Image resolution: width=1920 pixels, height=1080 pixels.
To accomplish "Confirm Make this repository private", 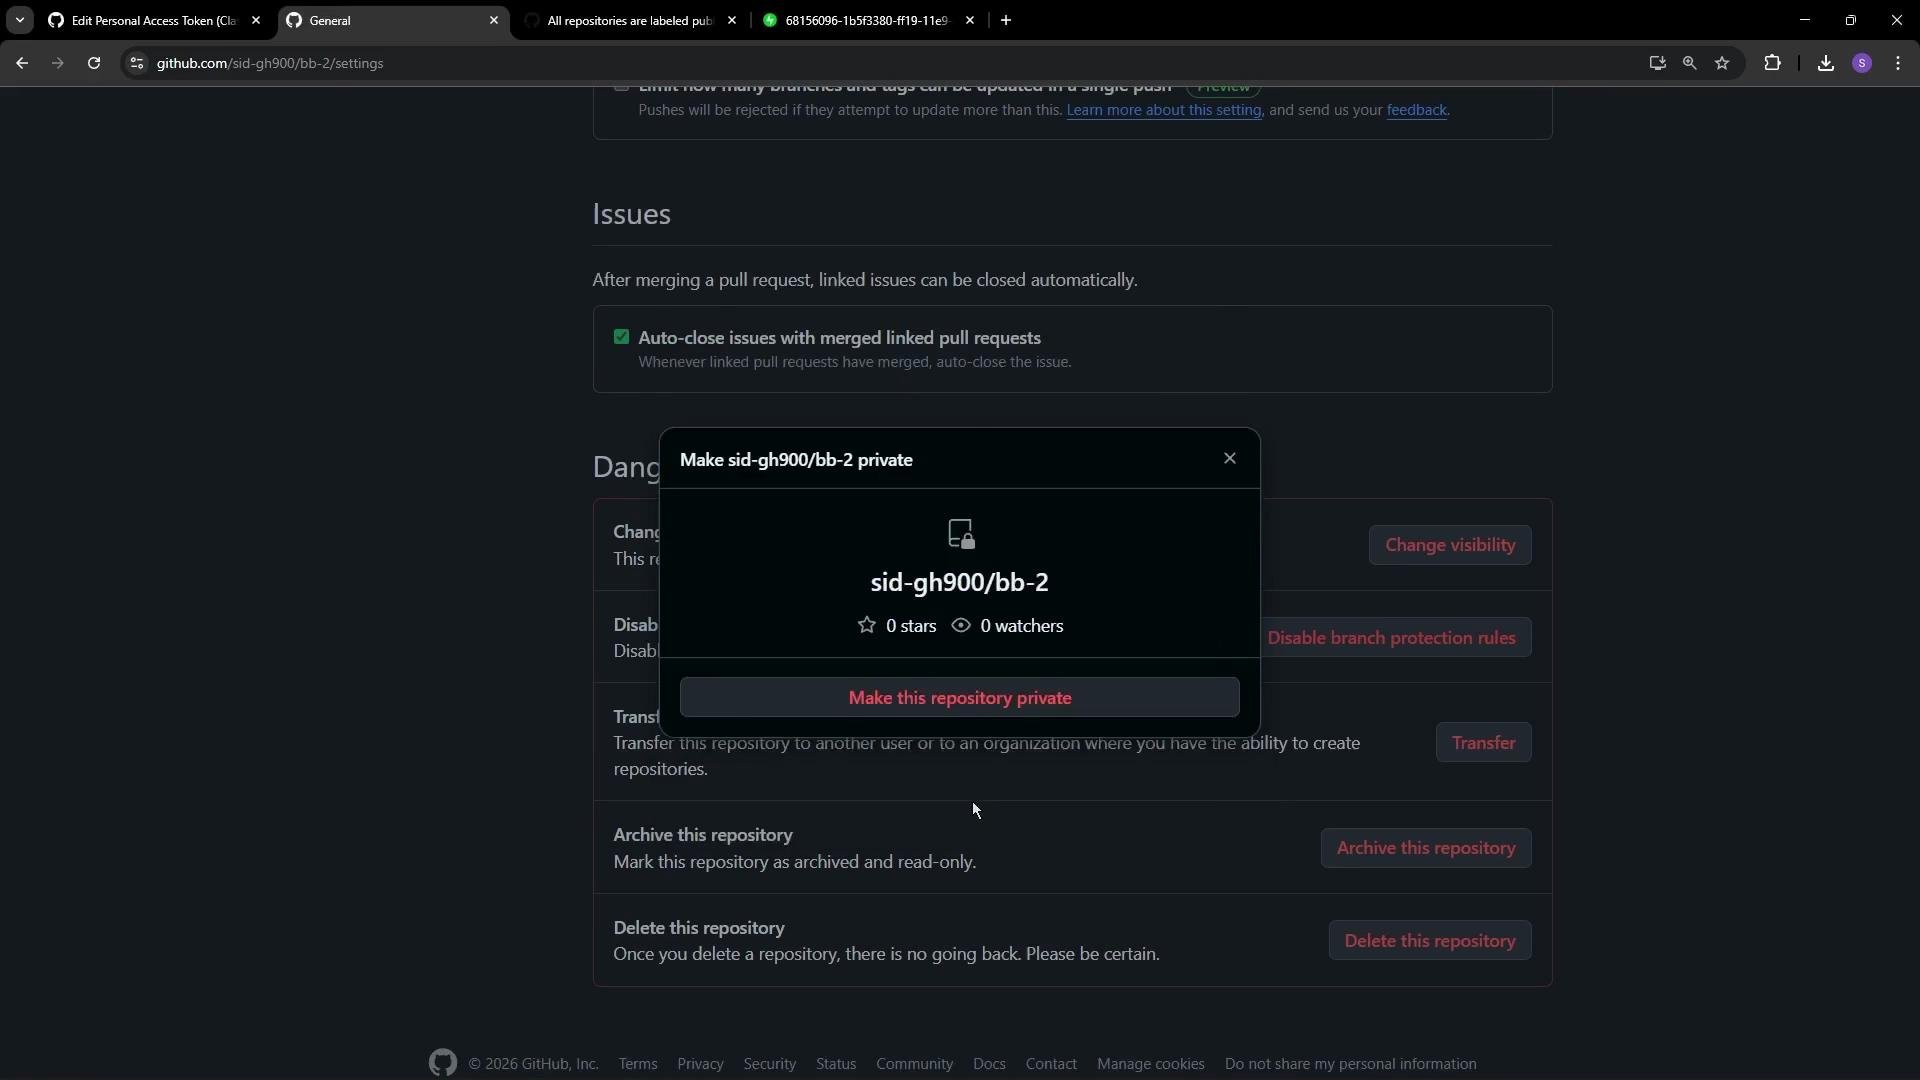I will (959, 698).
